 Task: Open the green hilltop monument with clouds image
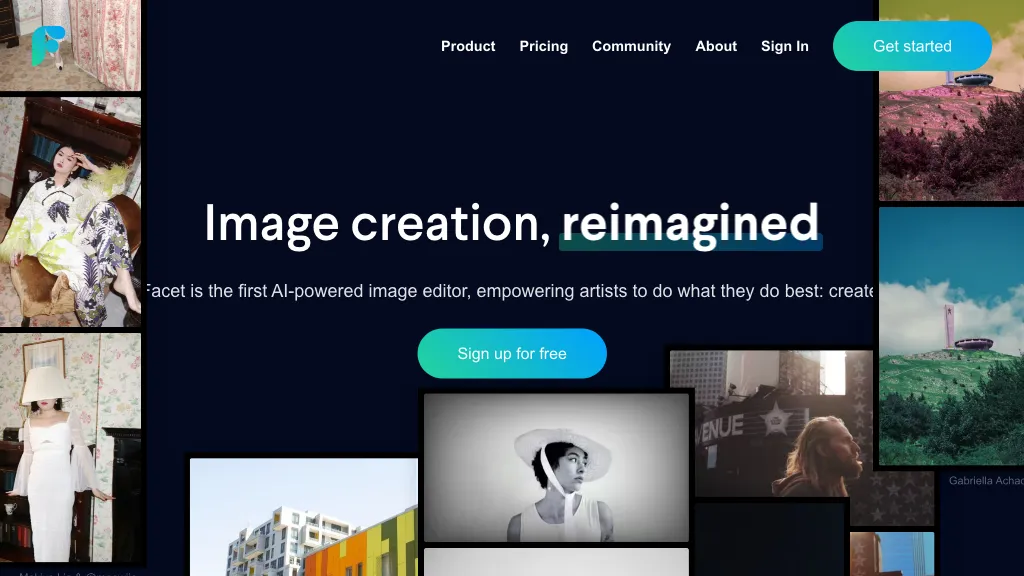(x=952, y=336)
